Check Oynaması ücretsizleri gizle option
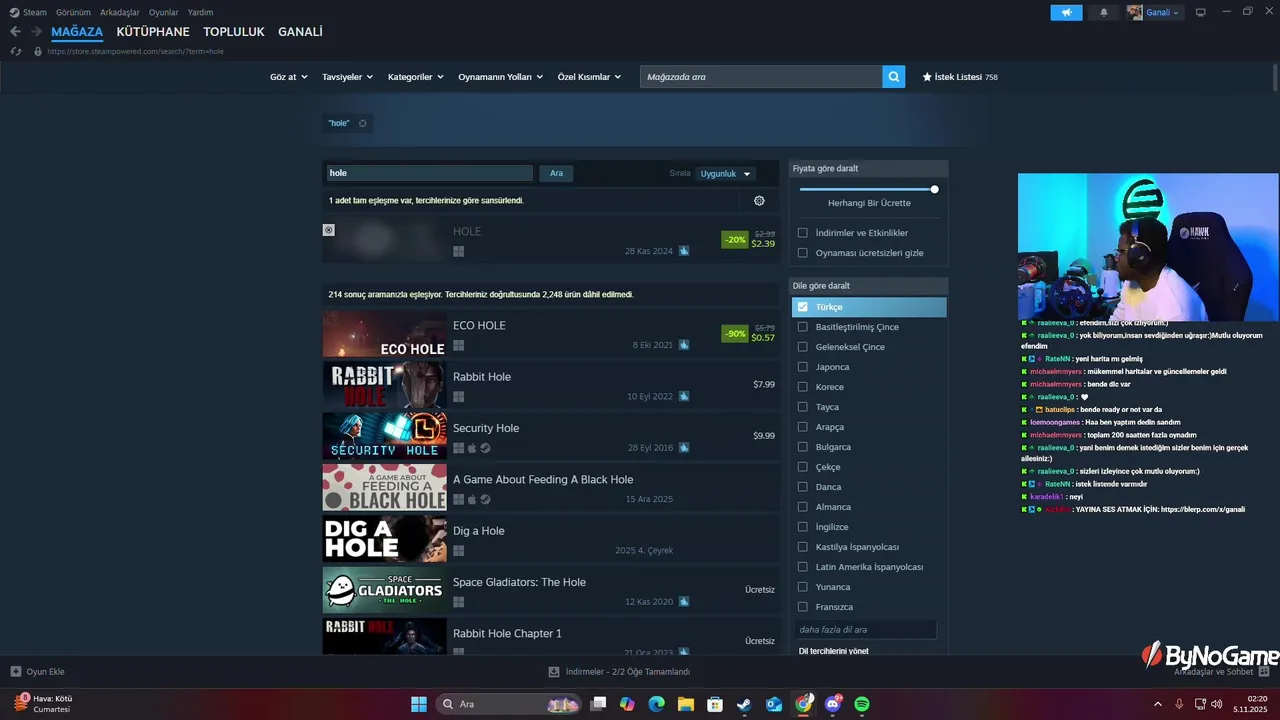This screenshot has width=1280, height=720. click(x=802, y=253)
